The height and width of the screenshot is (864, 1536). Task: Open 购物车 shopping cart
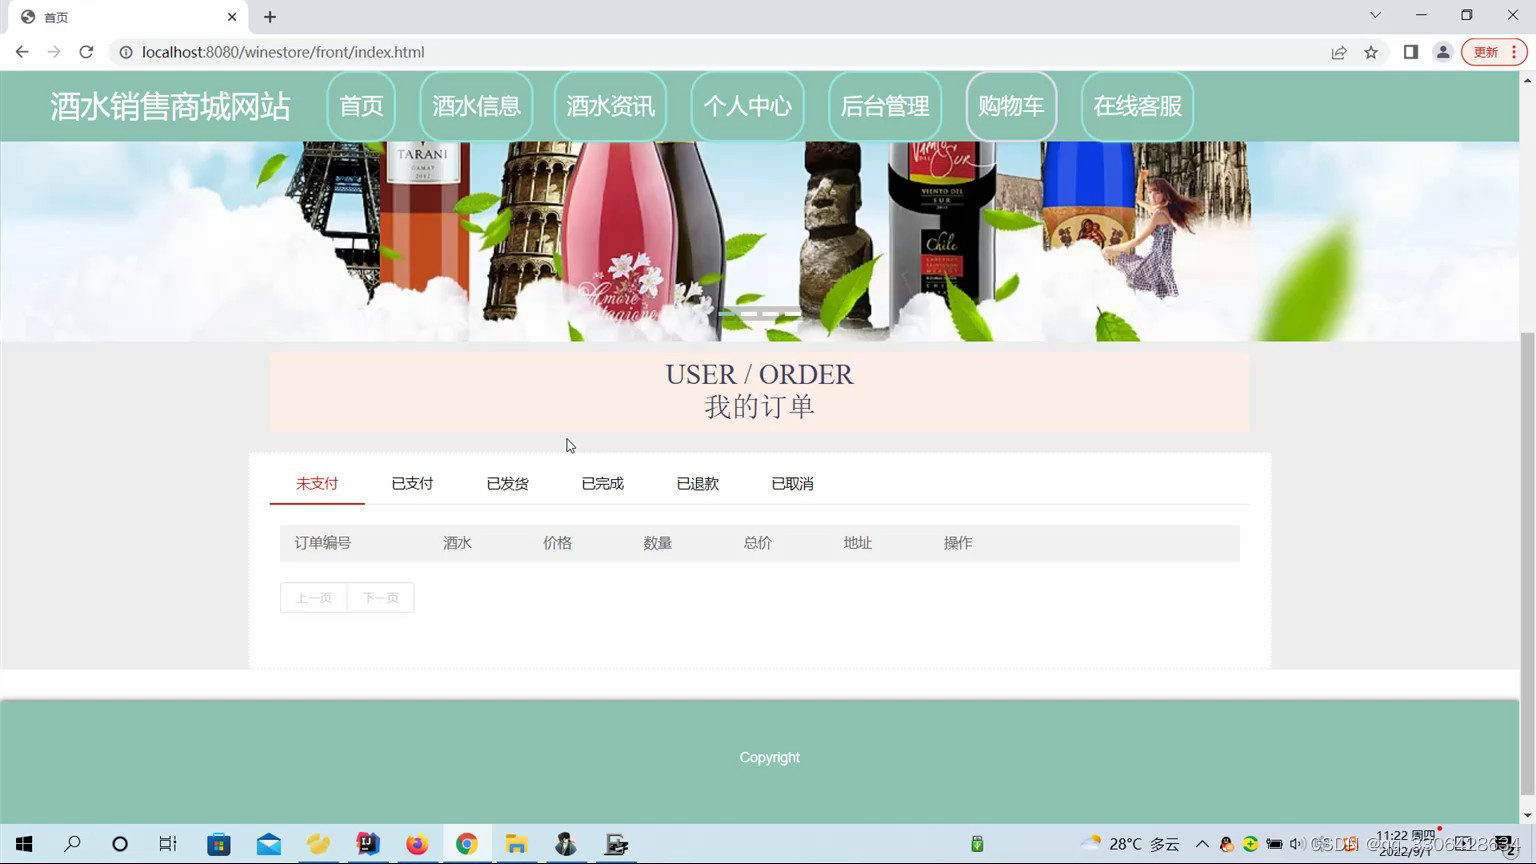(x=1011, y=106)
